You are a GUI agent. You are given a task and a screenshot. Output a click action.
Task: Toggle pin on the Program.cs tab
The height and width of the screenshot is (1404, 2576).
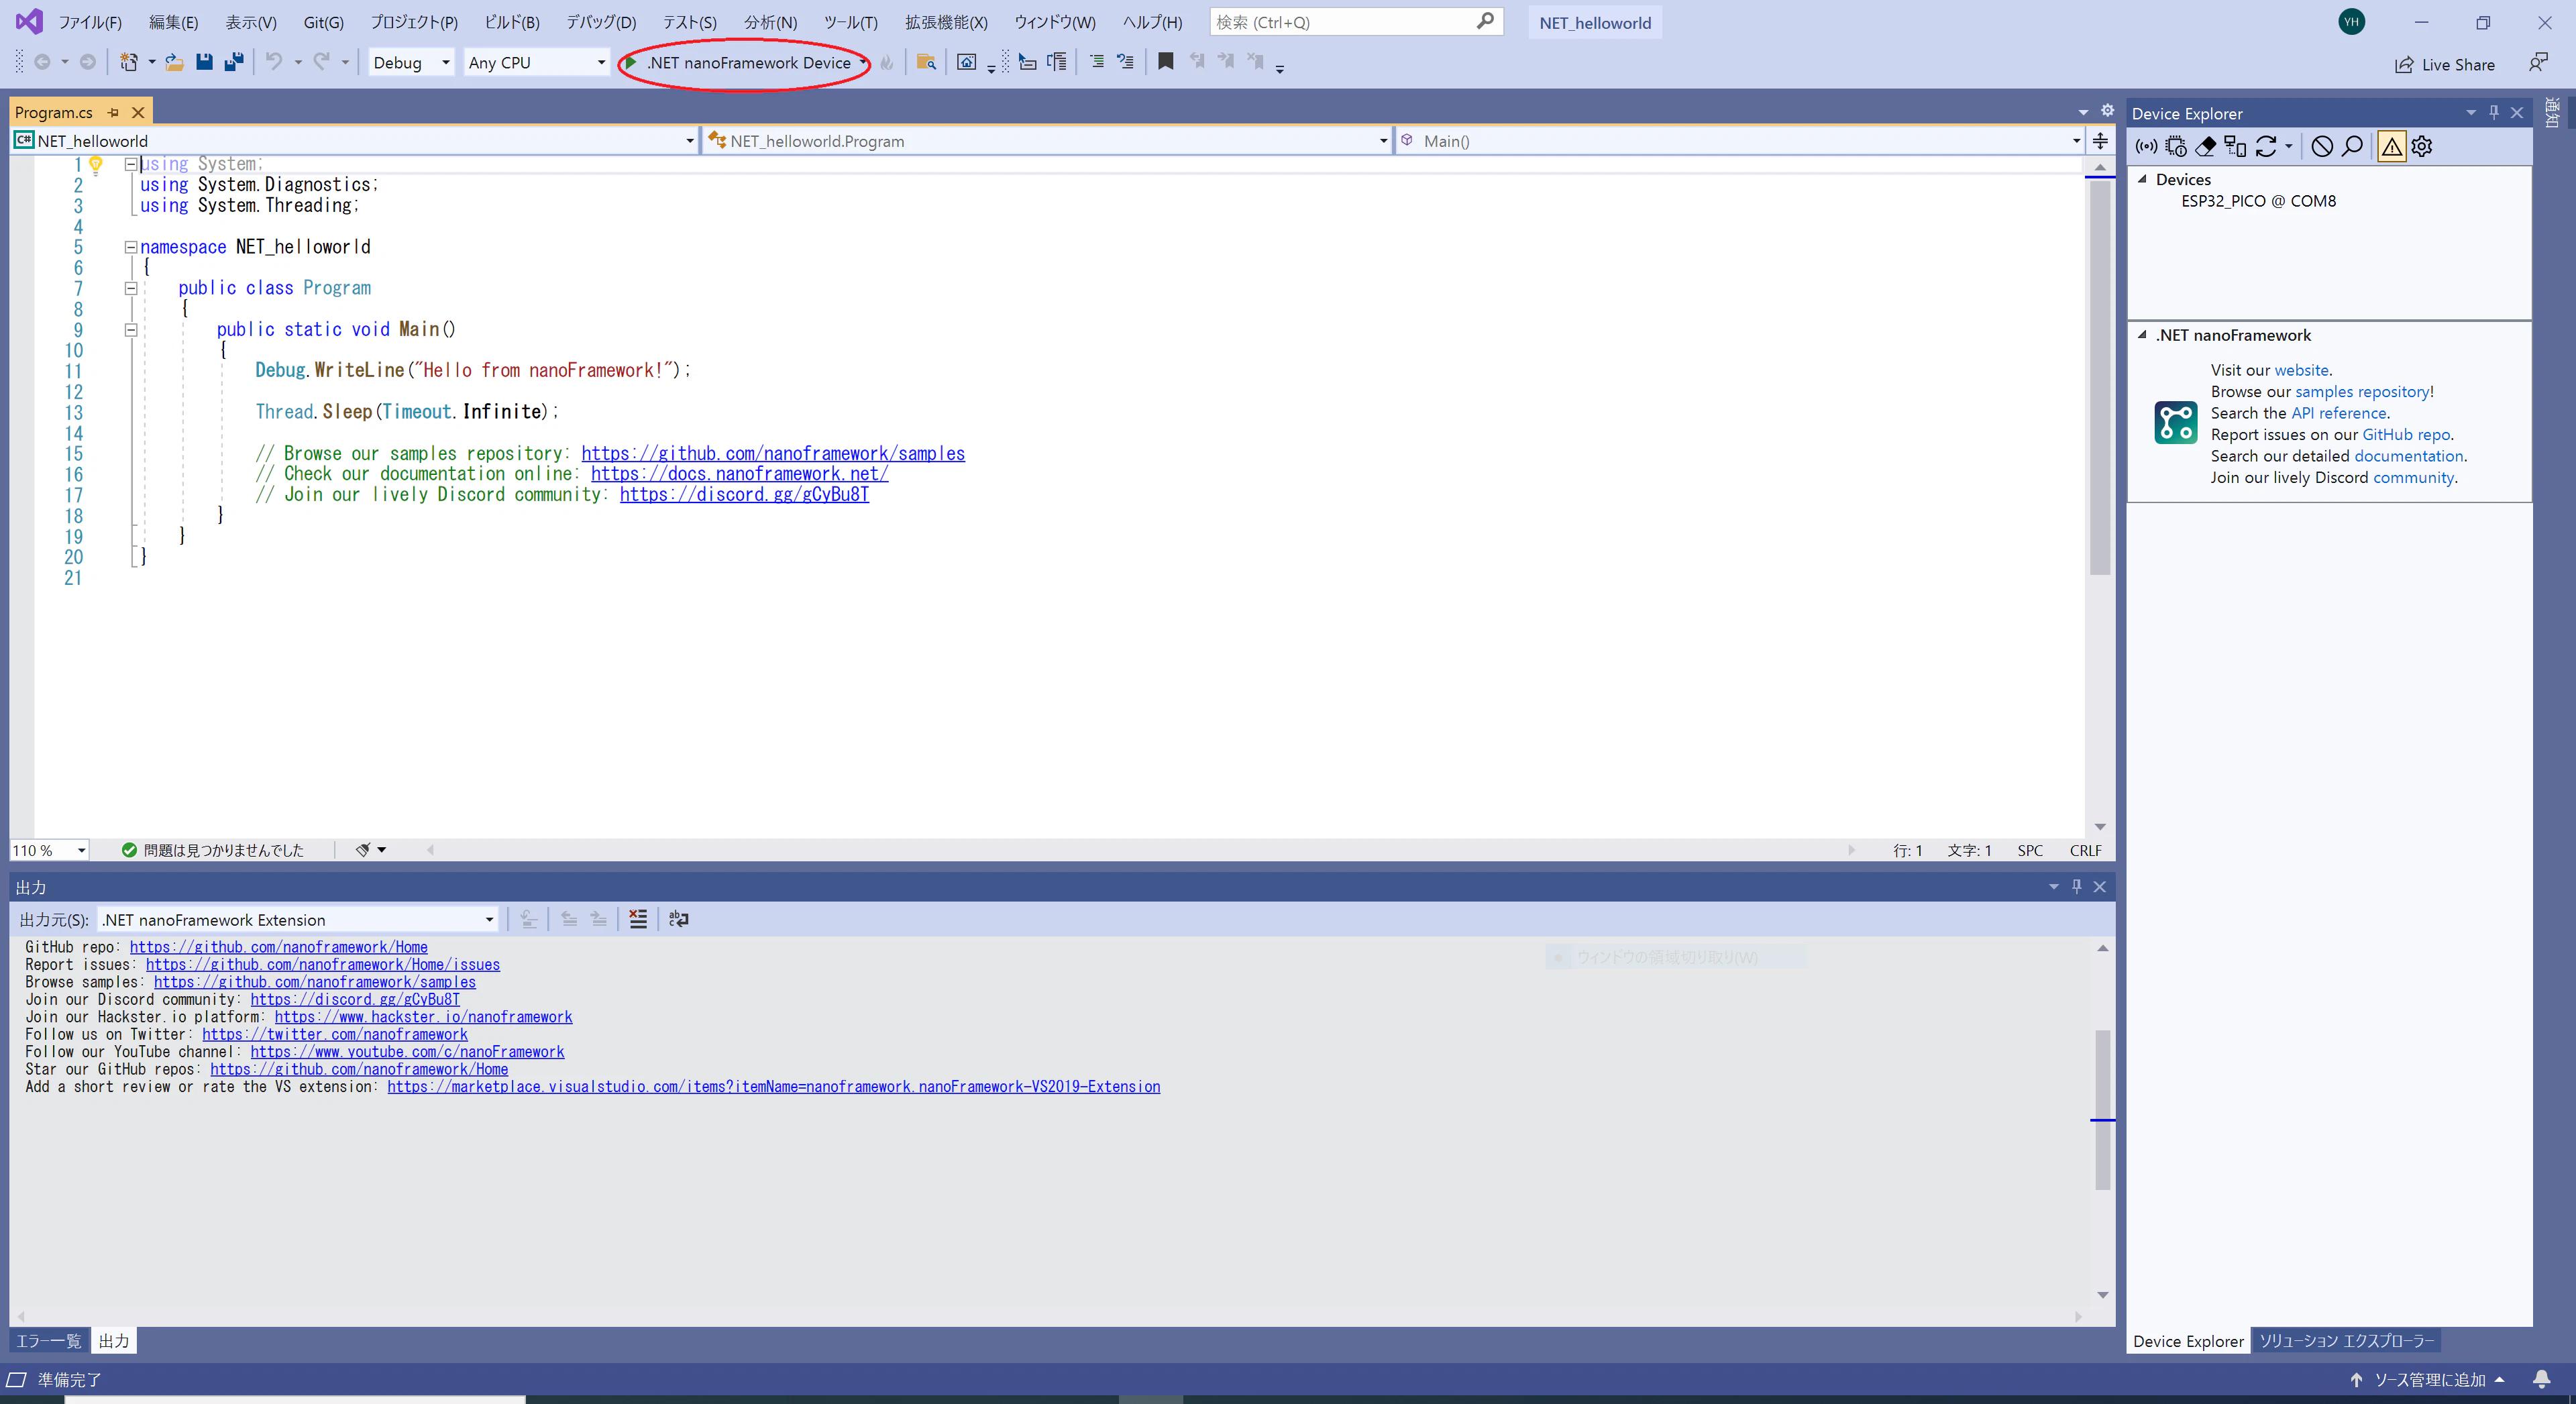click(x=113, y=112)
